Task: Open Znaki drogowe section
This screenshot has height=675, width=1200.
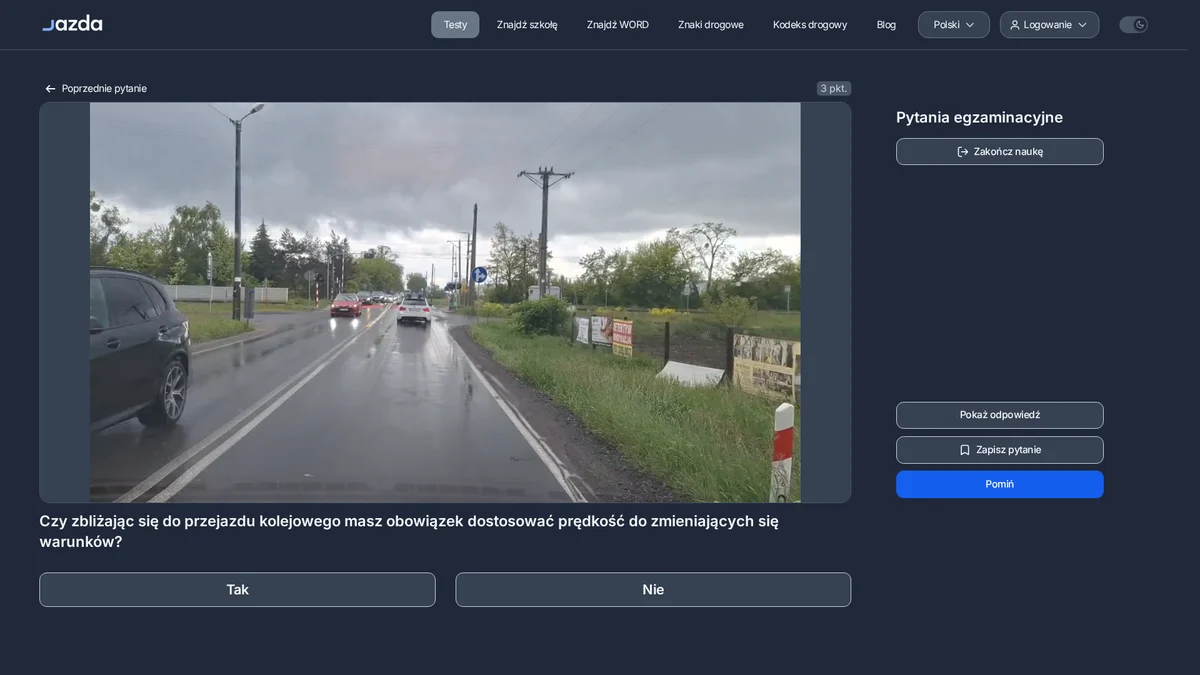Action: pyautogui.click(x=711, y=25)
